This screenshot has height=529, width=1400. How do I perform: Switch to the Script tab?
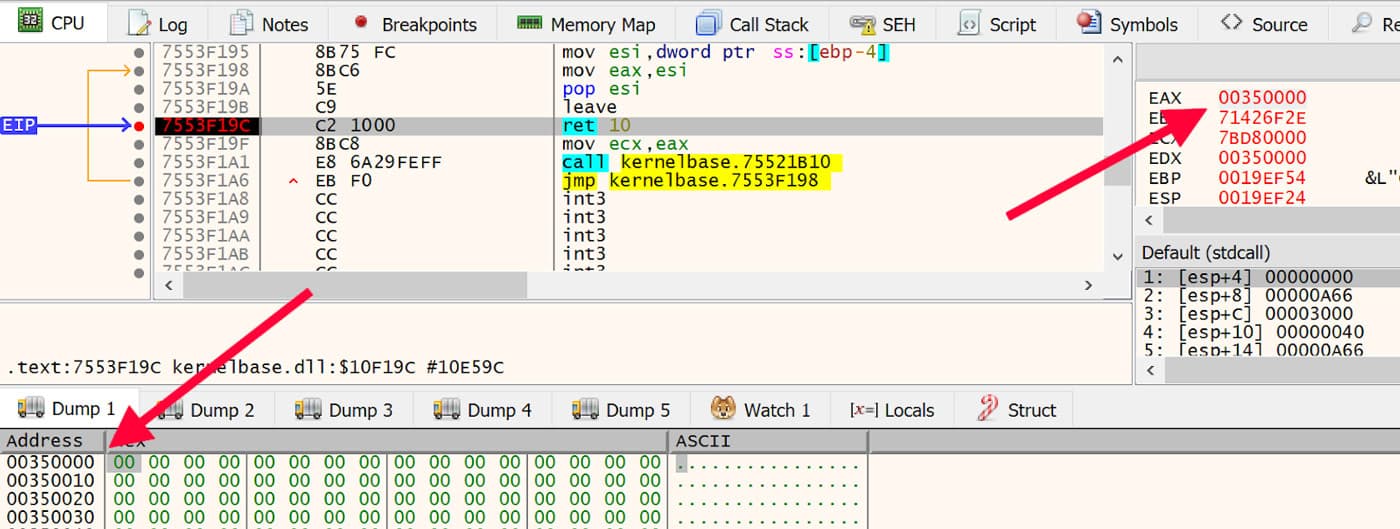997,24
